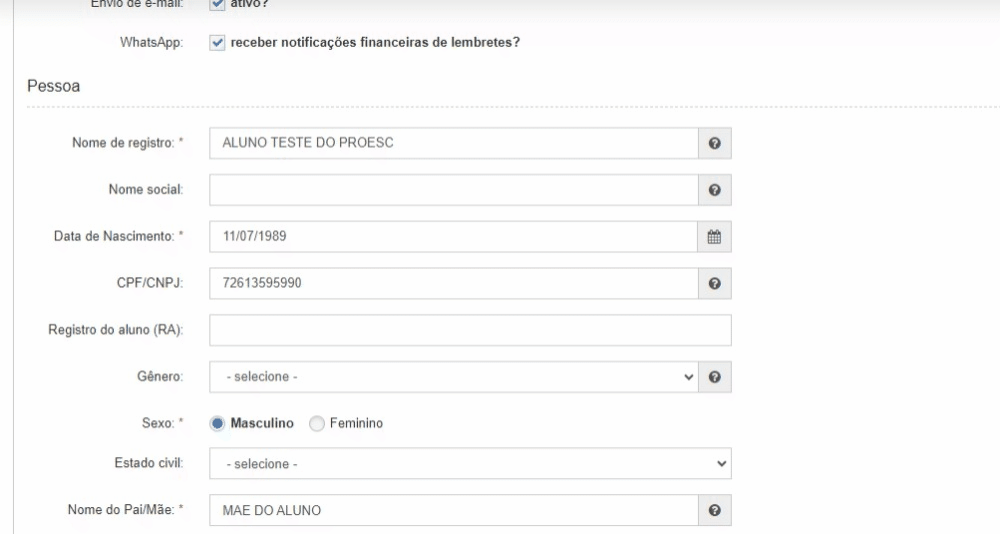Click the Data de Nascimento date field
The width and height of the screenshot is (1000, 534).
pos(453,237)
